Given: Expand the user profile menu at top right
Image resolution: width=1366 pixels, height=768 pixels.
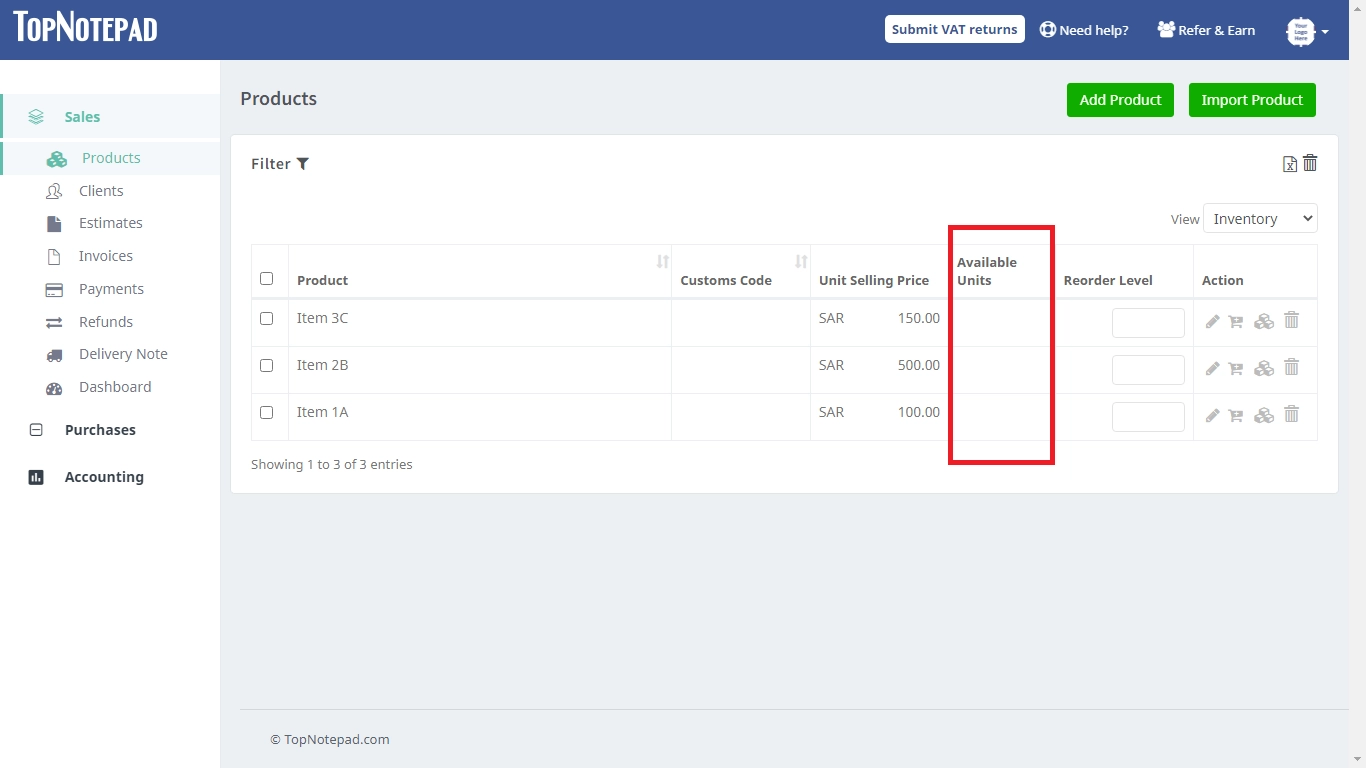Looking at the screenshot, I should pos(1306,31).
